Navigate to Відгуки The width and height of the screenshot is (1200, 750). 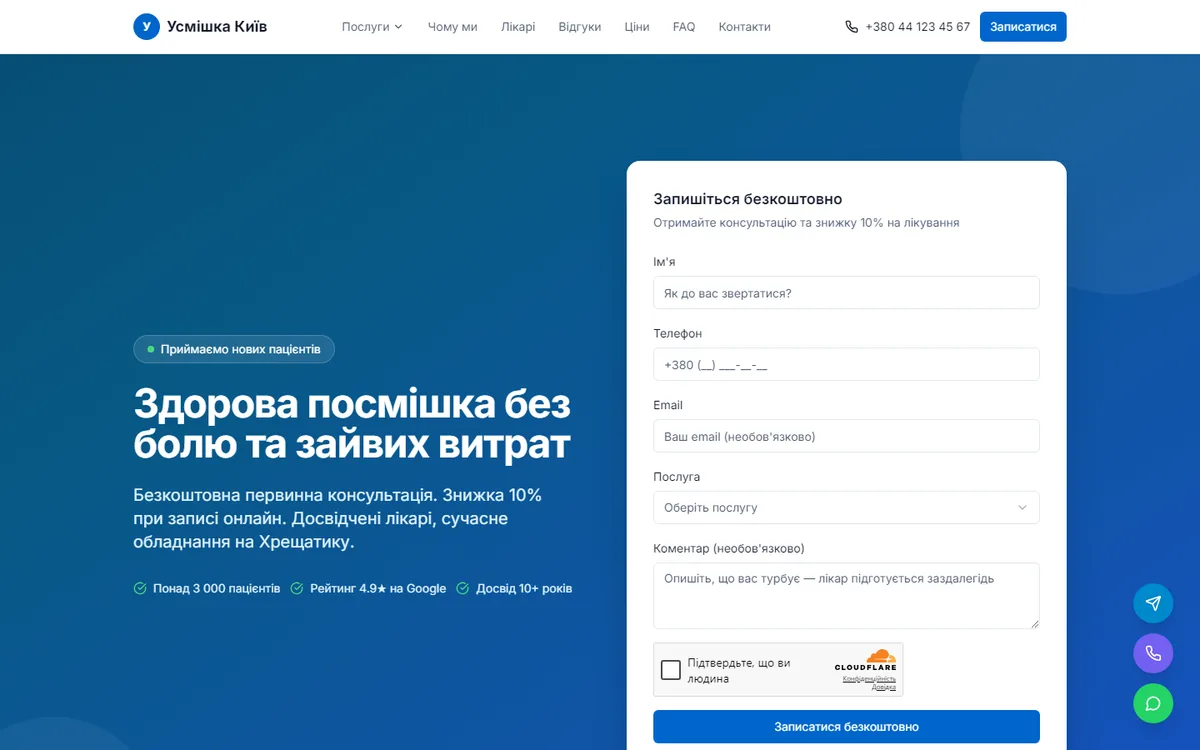tap(580, 27)
